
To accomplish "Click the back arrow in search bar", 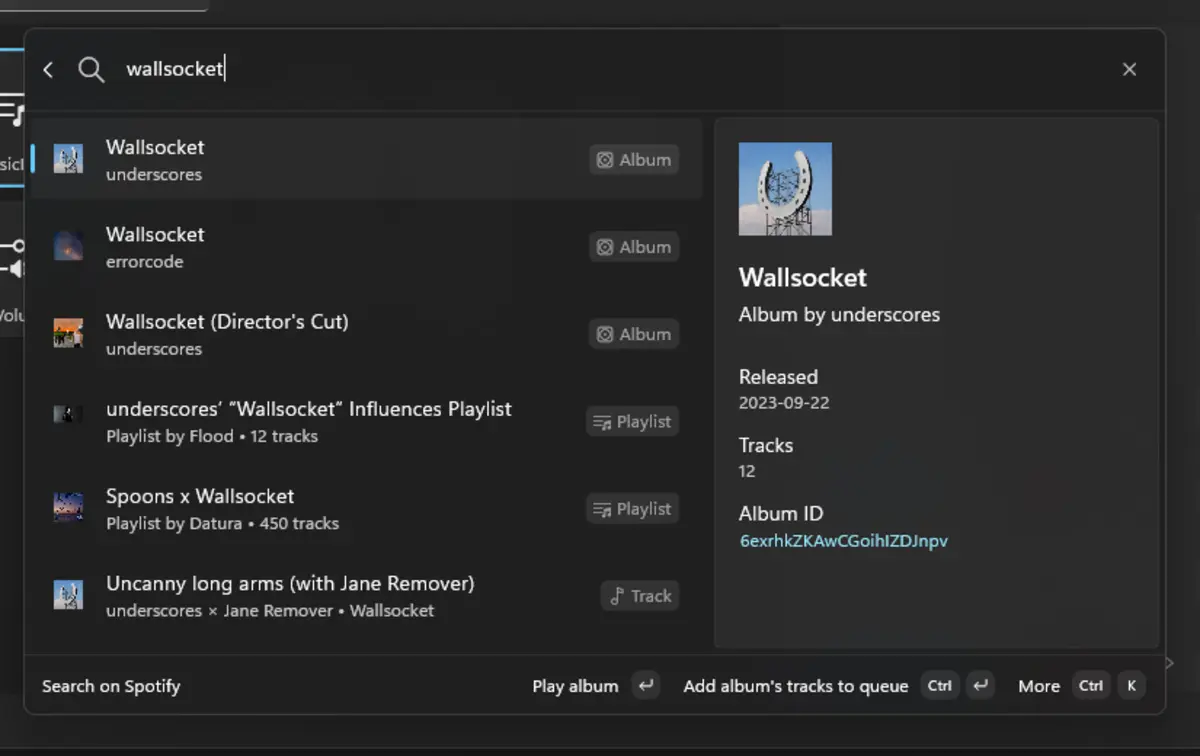I will coord(48,69).
